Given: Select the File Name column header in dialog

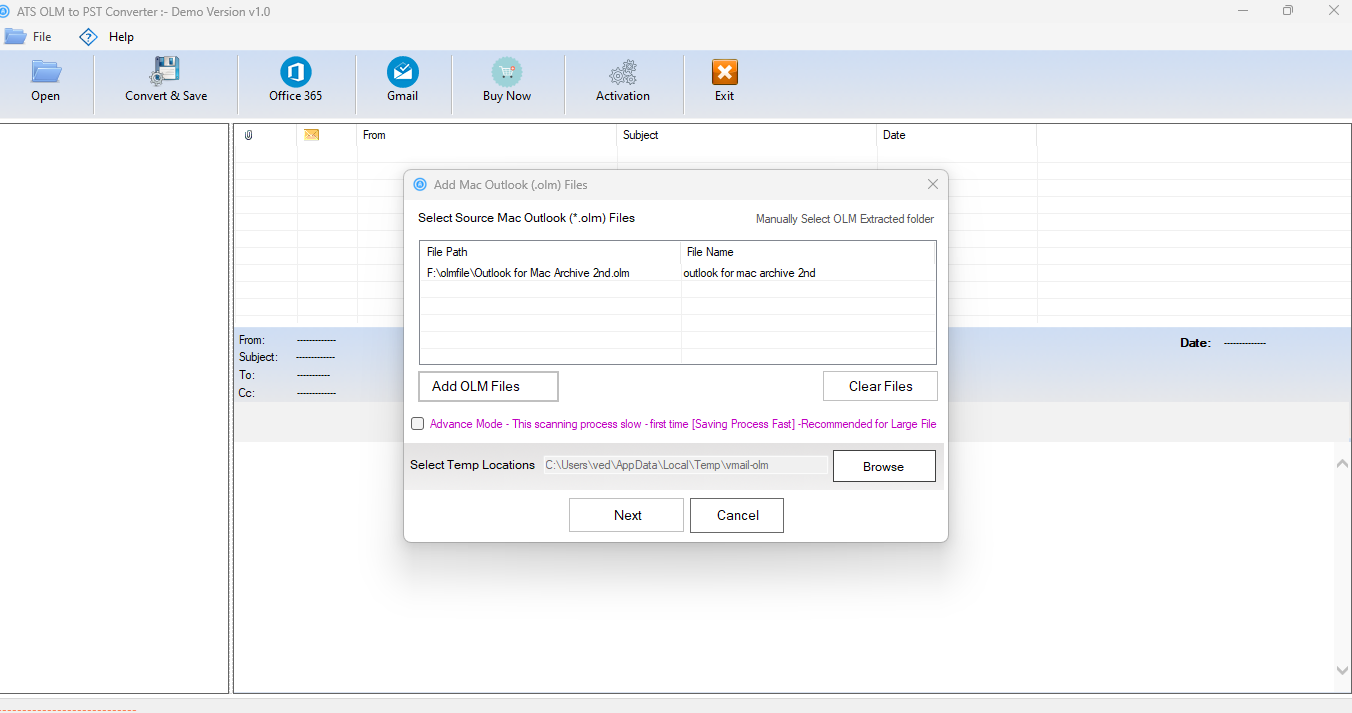Looking at the screenshot, I should tap(808, 252).
